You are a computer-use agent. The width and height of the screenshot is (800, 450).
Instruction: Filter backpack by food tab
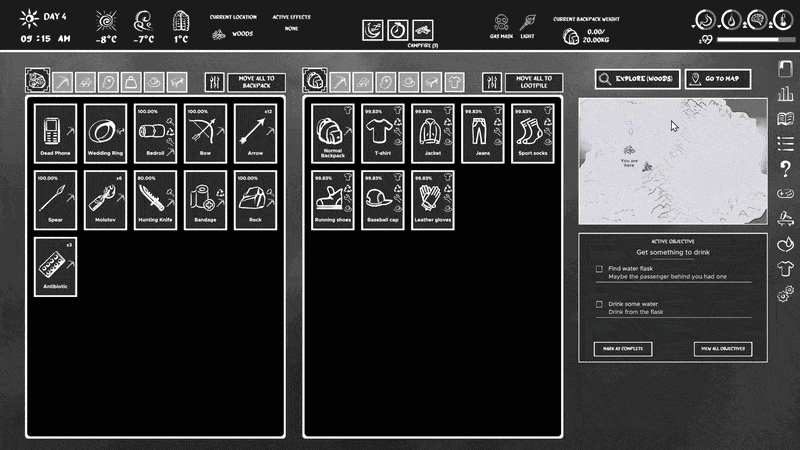386,82
